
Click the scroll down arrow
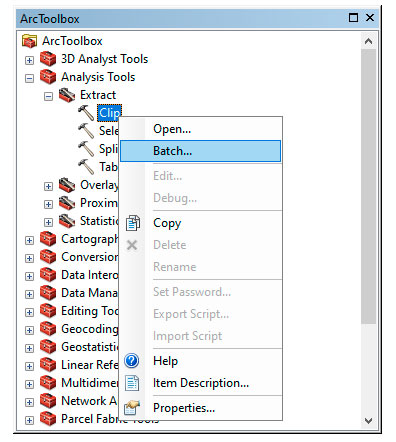click(368, 421)
